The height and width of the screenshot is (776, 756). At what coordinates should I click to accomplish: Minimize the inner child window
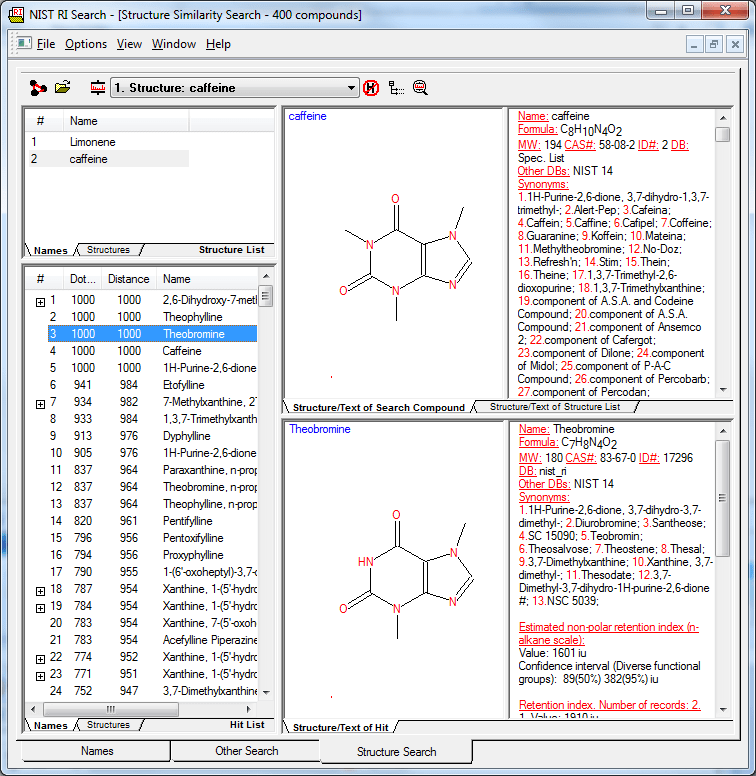[694, 45]
